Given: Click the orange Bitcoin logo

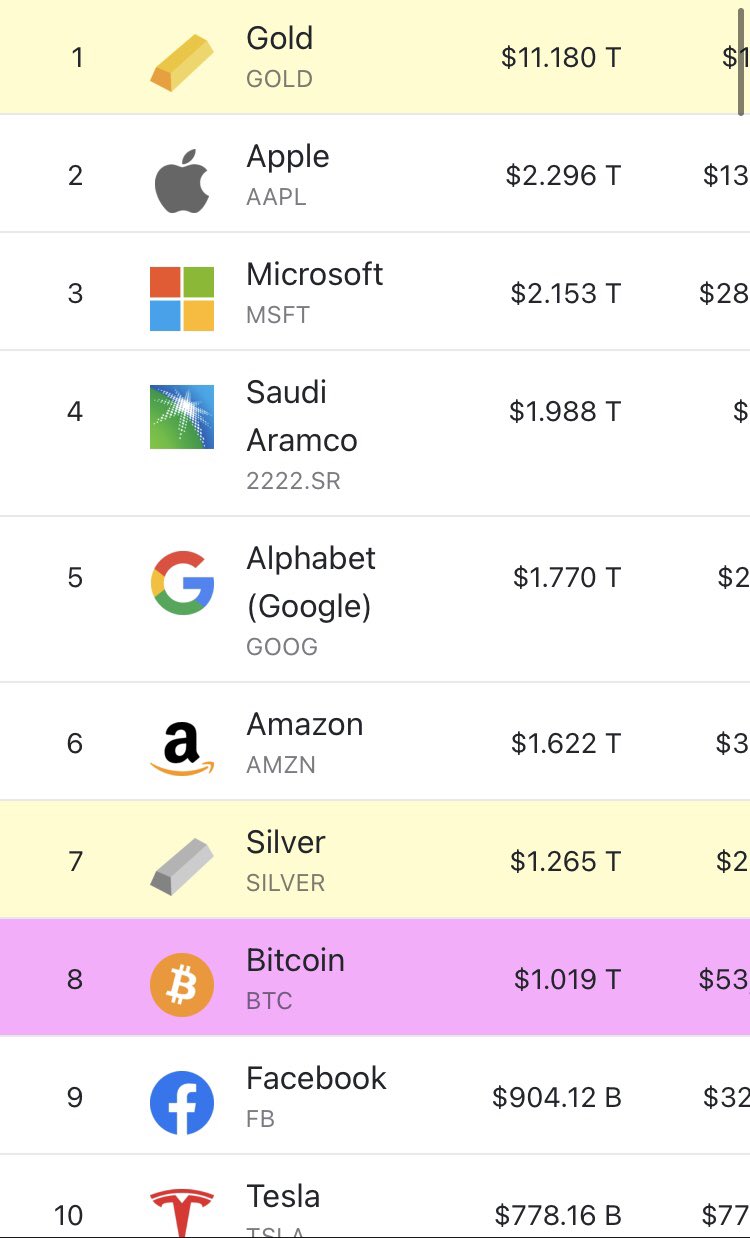Looking at the screenshot, I should pyautogui.click(x=182, y=985).
